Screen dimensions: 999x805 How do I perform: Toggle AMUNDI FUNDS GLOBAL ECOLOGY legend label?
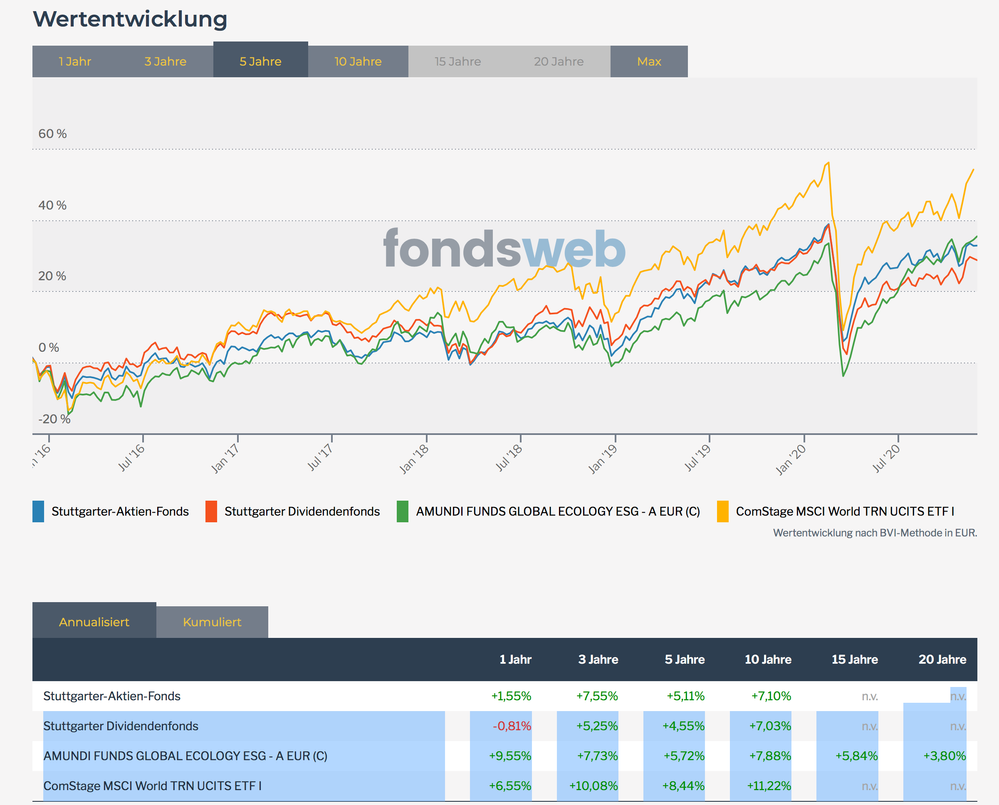pos(558,511)
